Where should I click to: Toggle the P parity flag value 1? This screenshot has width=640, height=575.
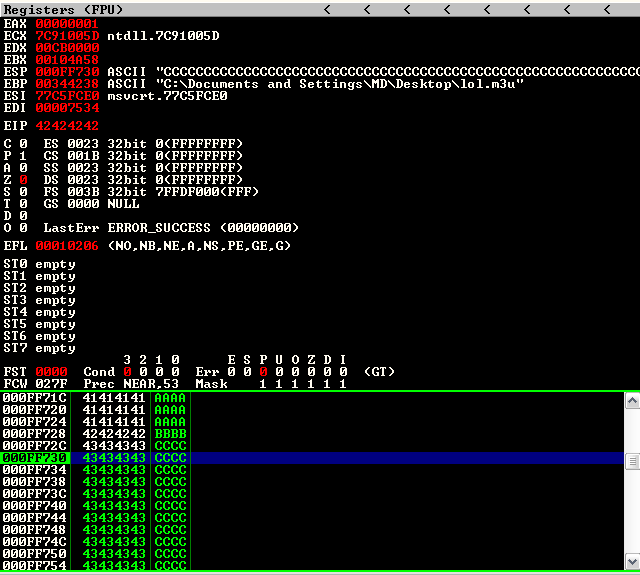23,156
